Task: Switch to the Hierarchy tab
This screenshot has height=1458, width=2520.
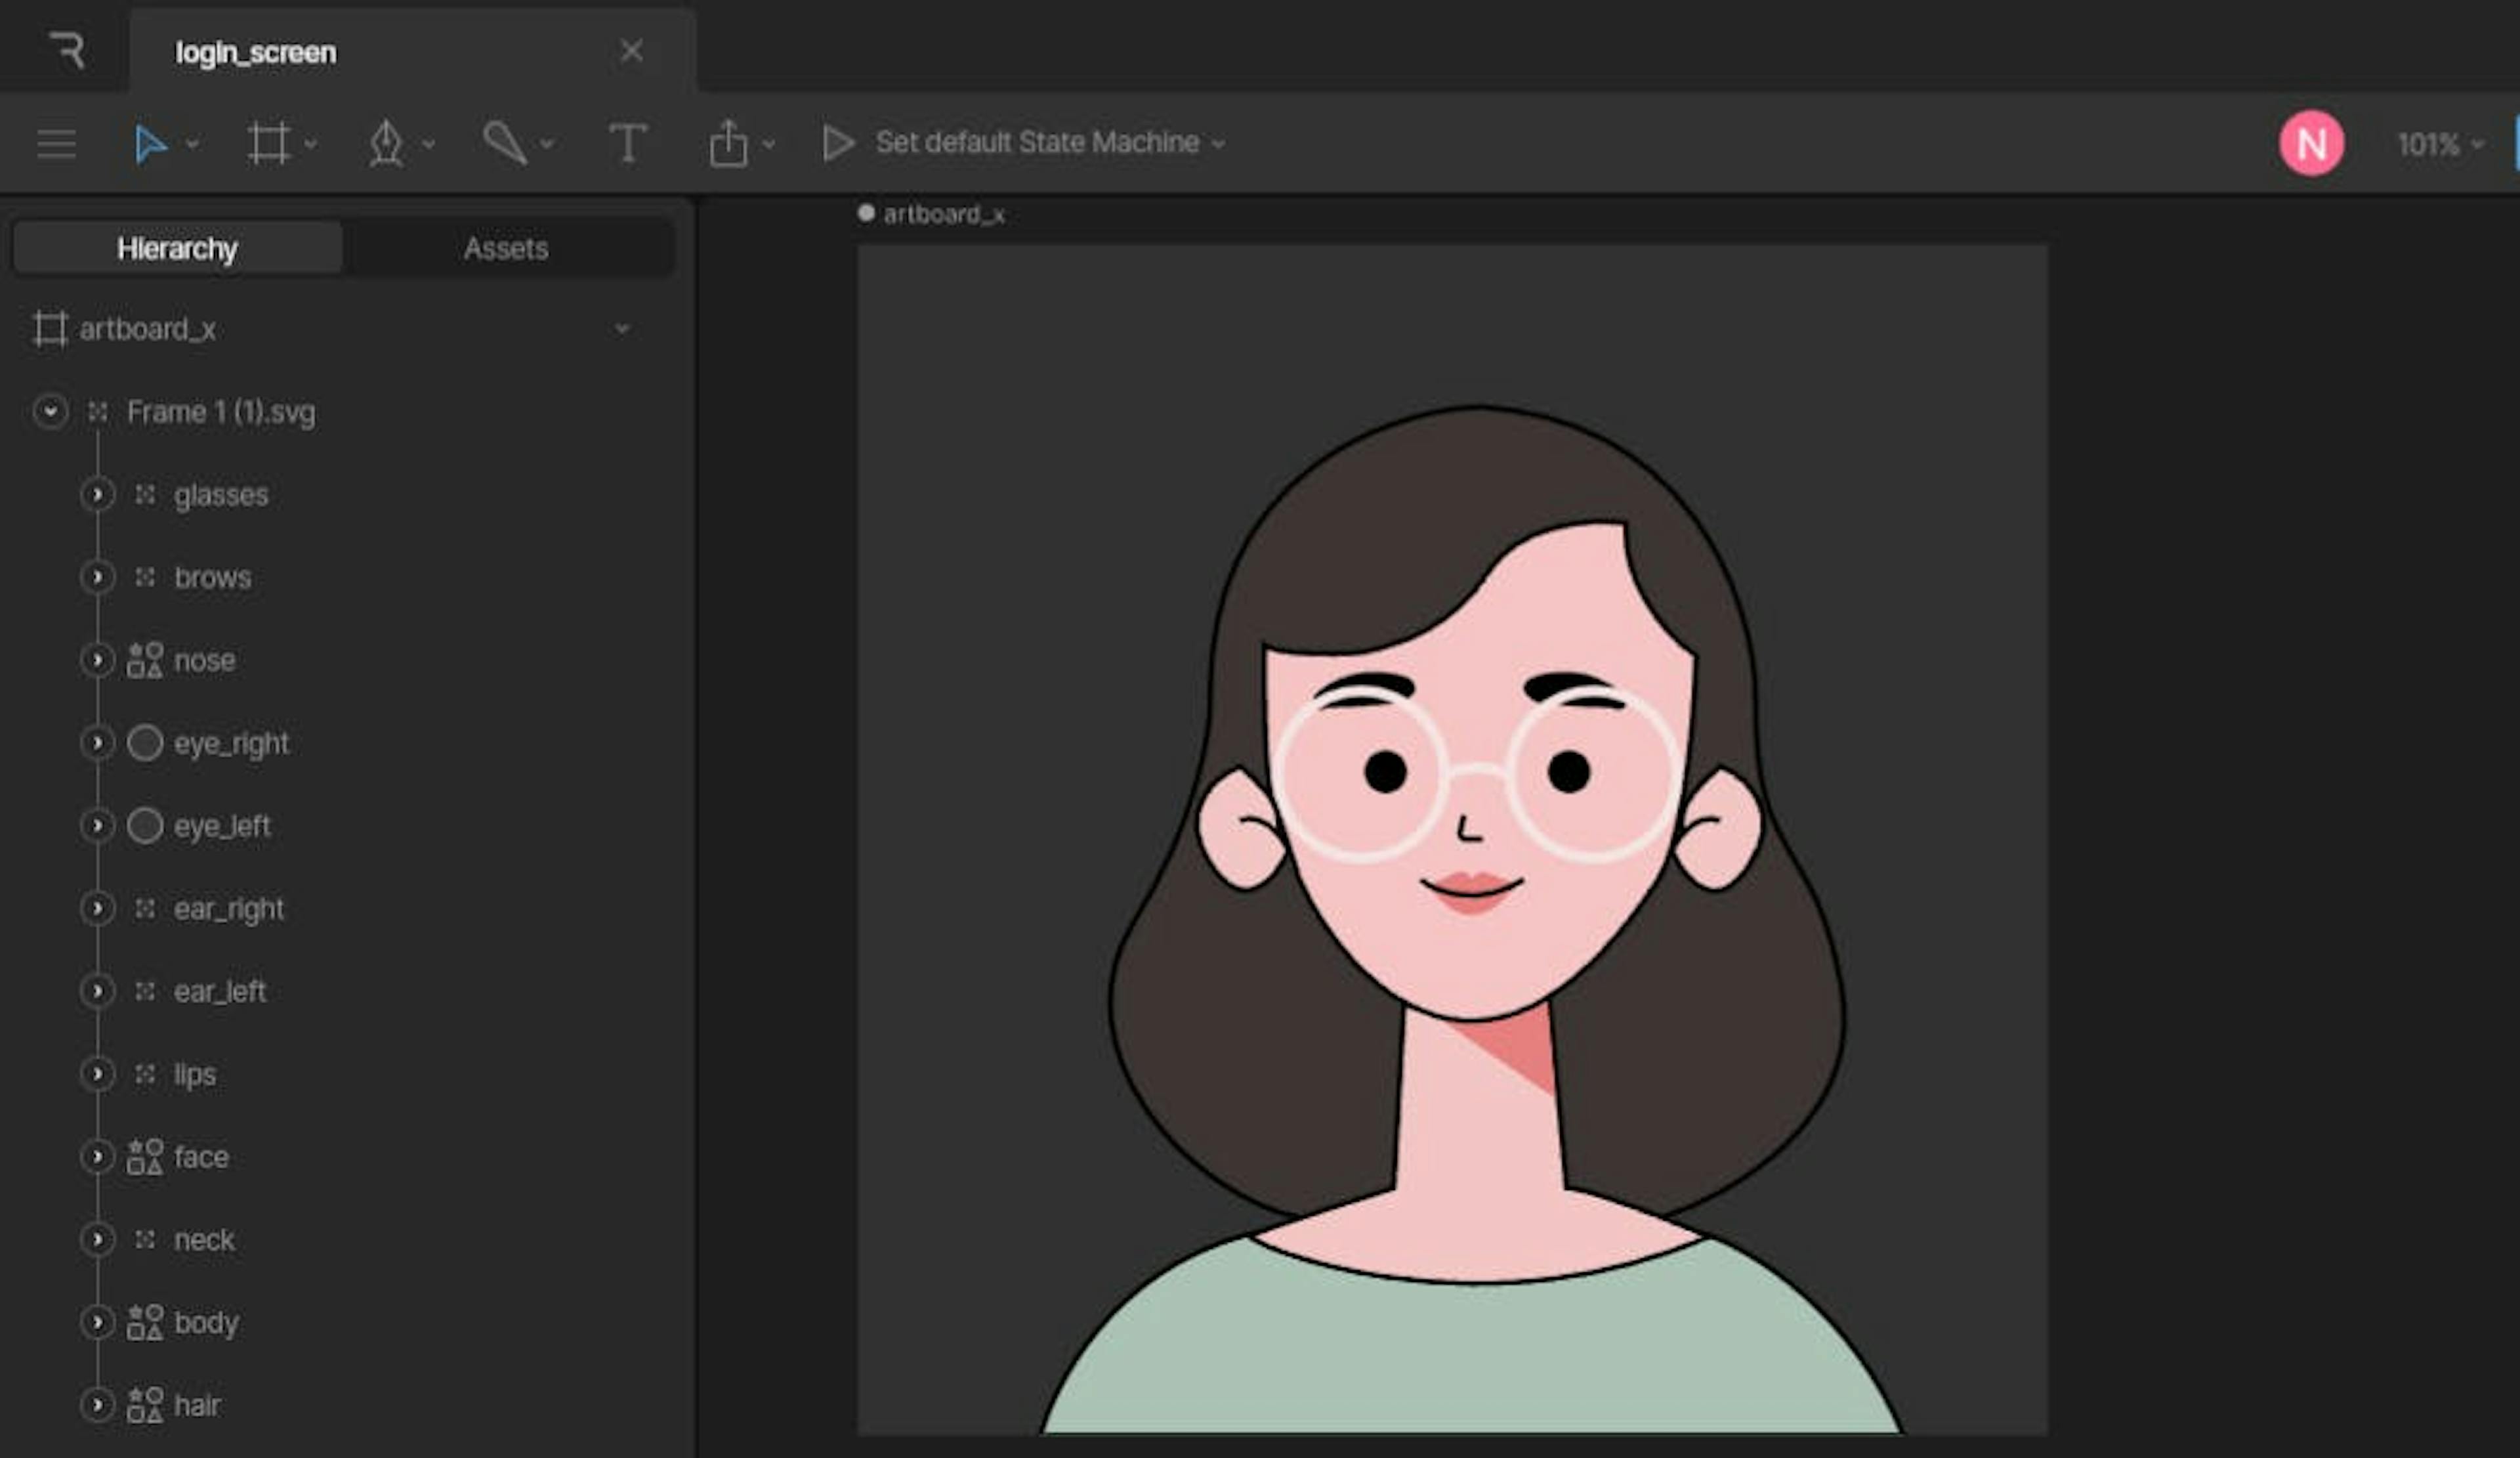Action: (x=177, y=248)
